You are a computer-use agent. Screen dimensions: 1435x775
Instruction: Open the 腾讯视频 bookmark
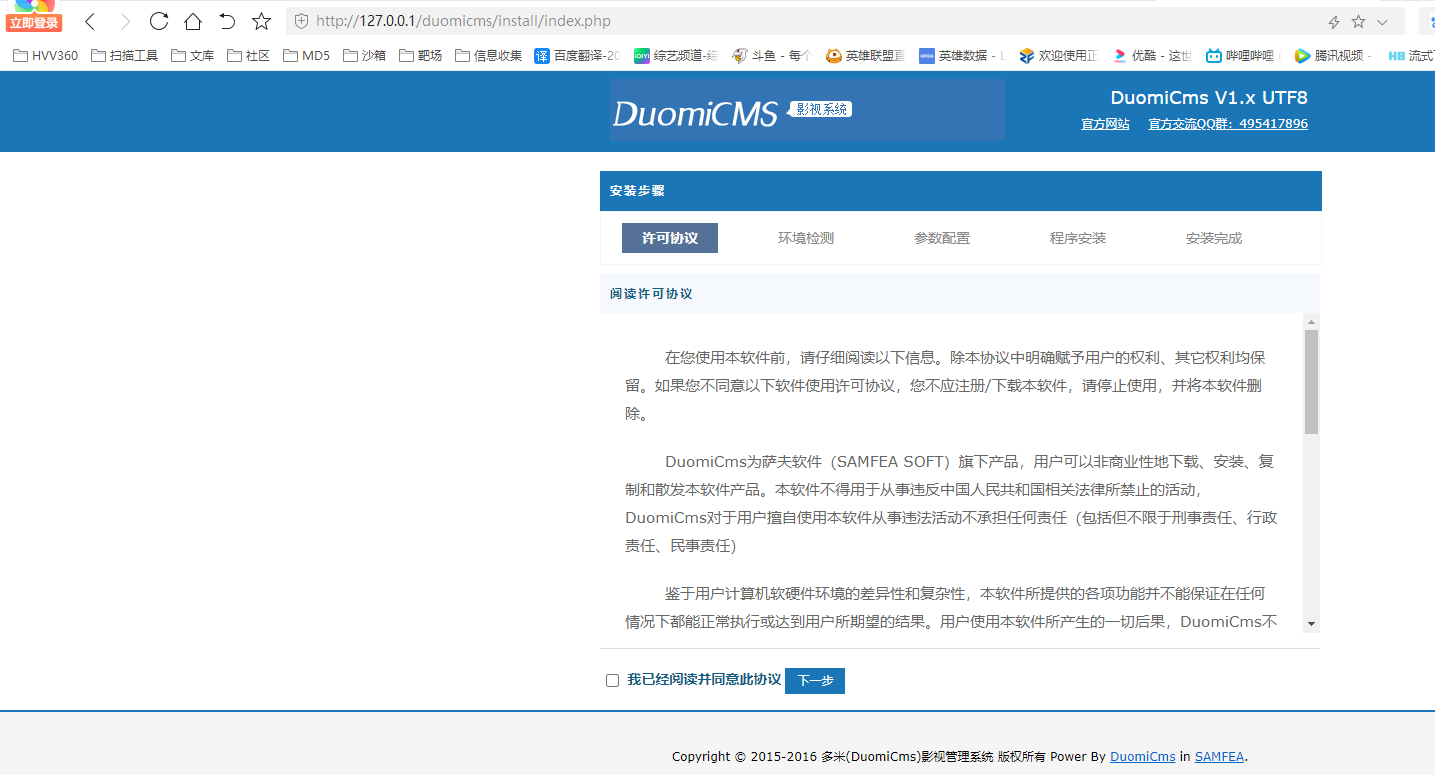click(x=1332, y=56)
